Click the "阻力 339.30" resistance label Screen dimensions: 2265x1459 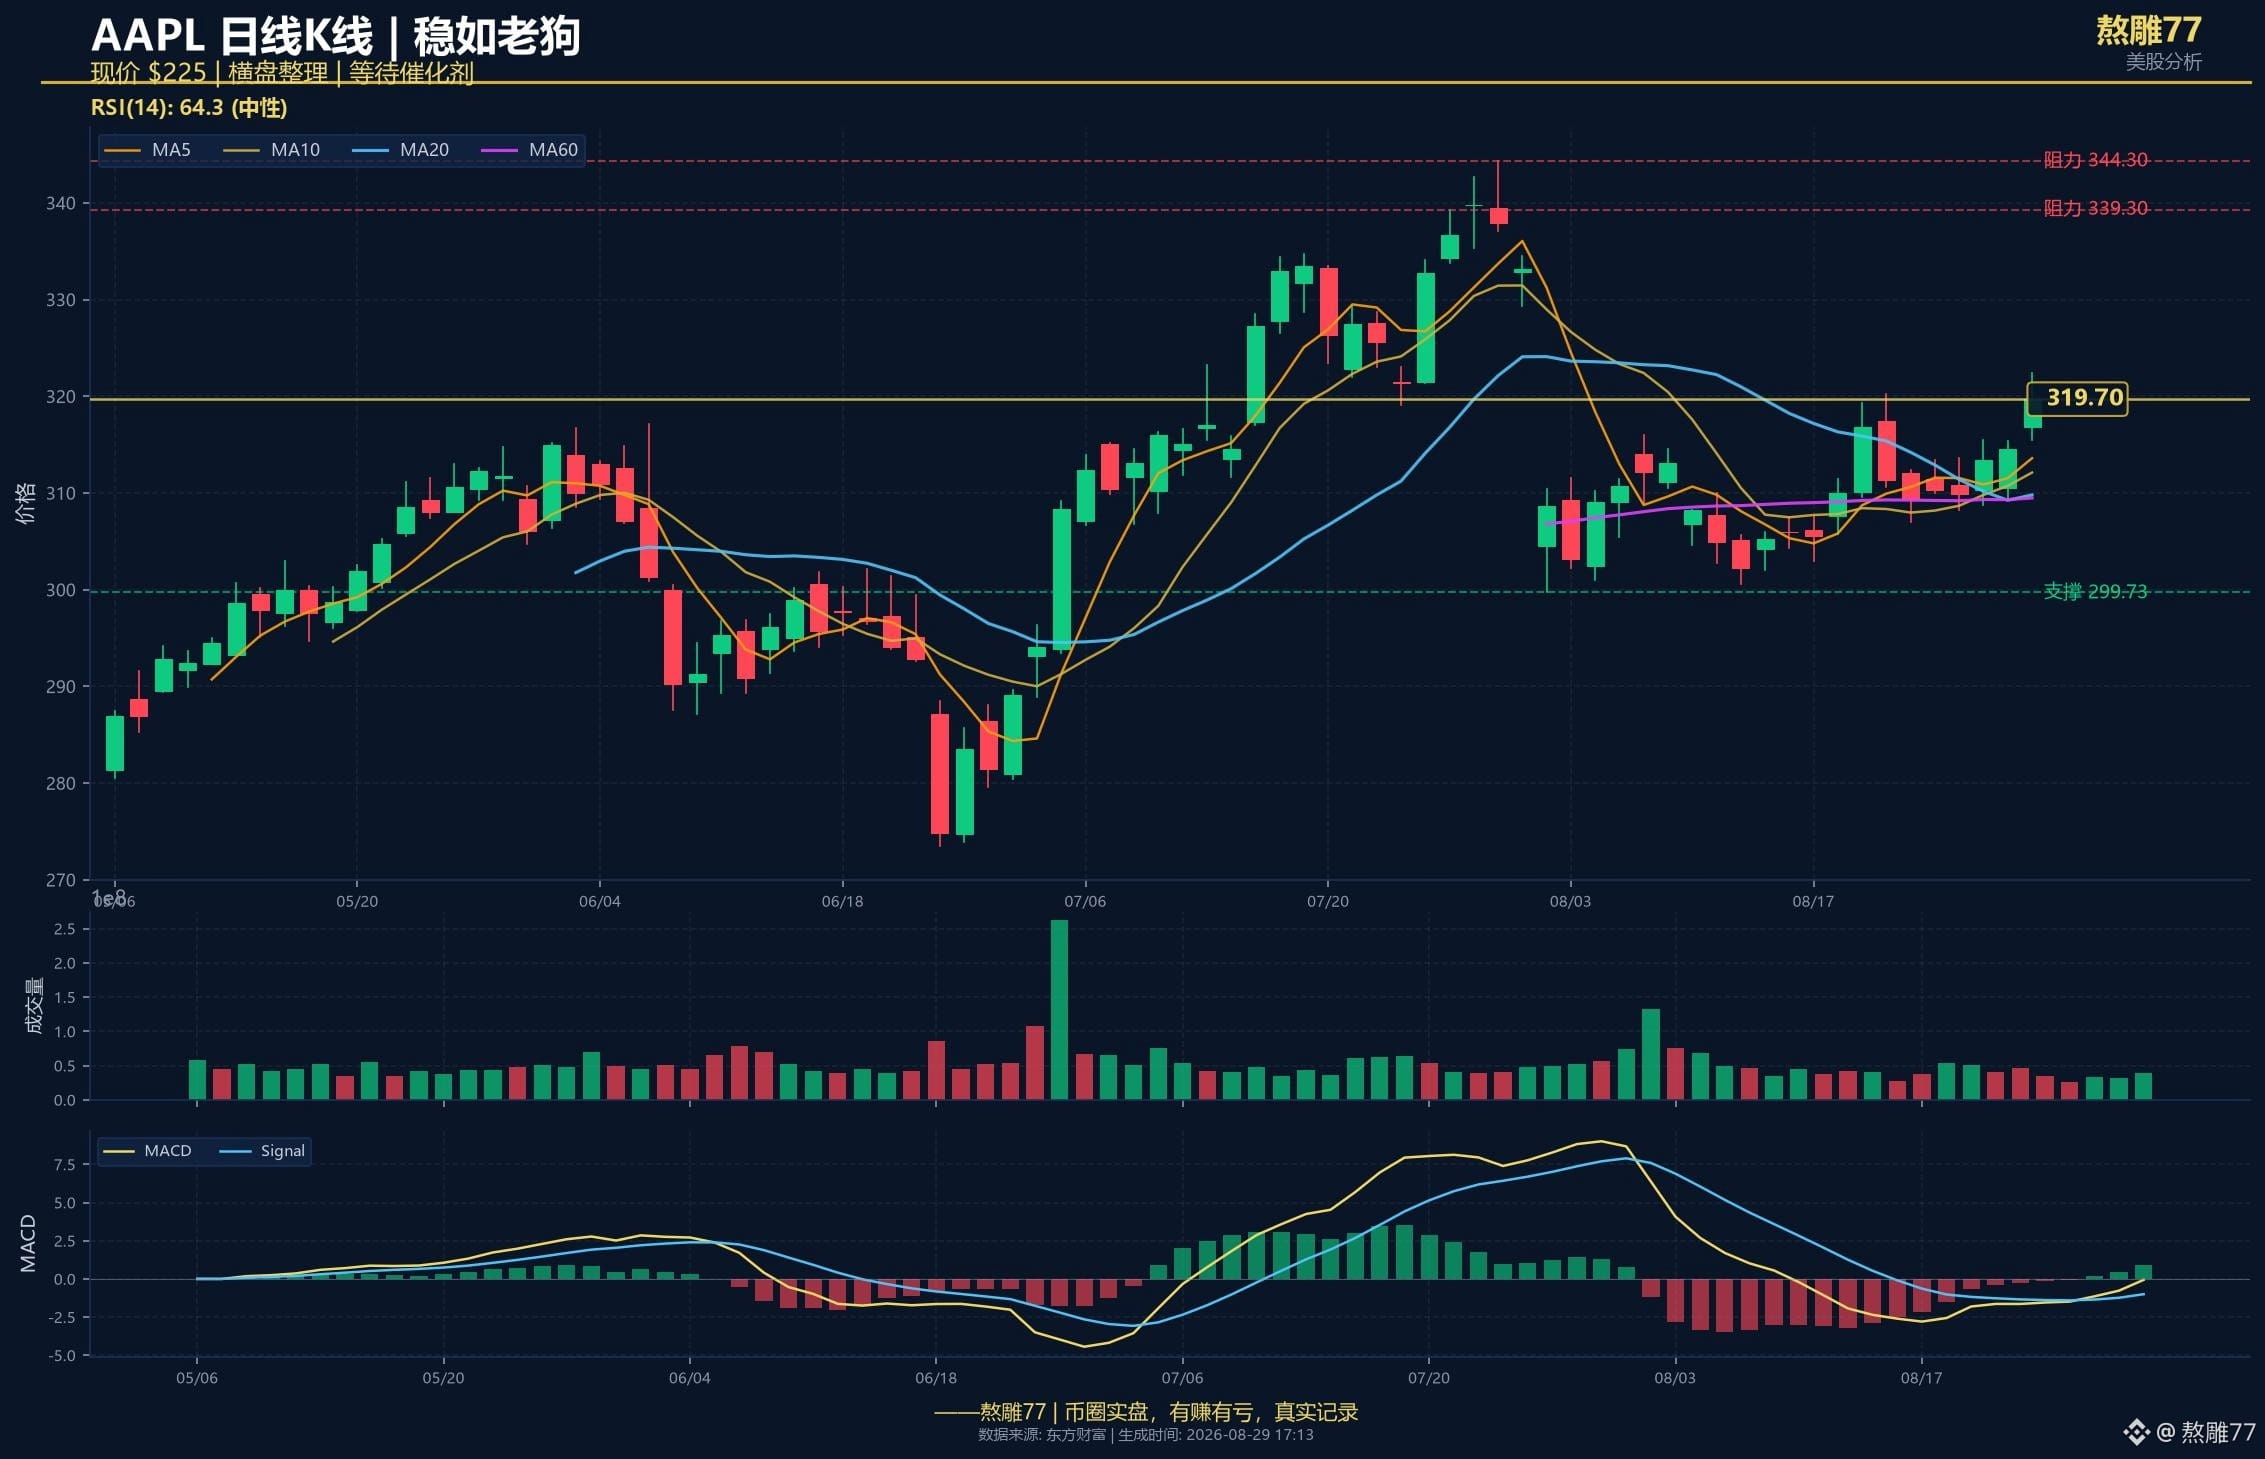point(2095,208)
